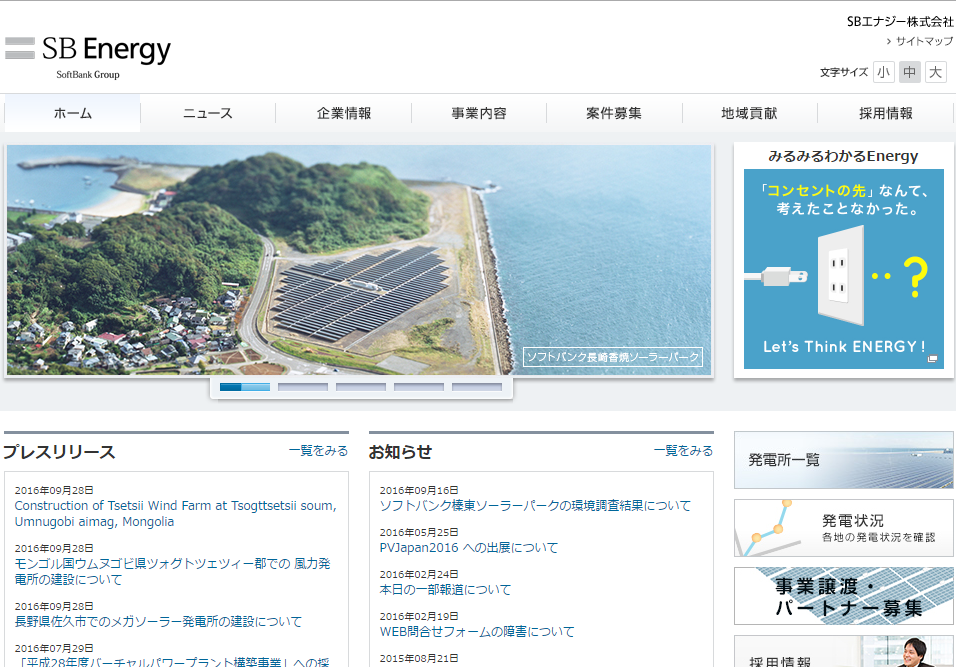Viewport: 956px width, 667px height.
Task: Open the 事業譲渡・パートナー募集 banner
Action: (844, 596)
